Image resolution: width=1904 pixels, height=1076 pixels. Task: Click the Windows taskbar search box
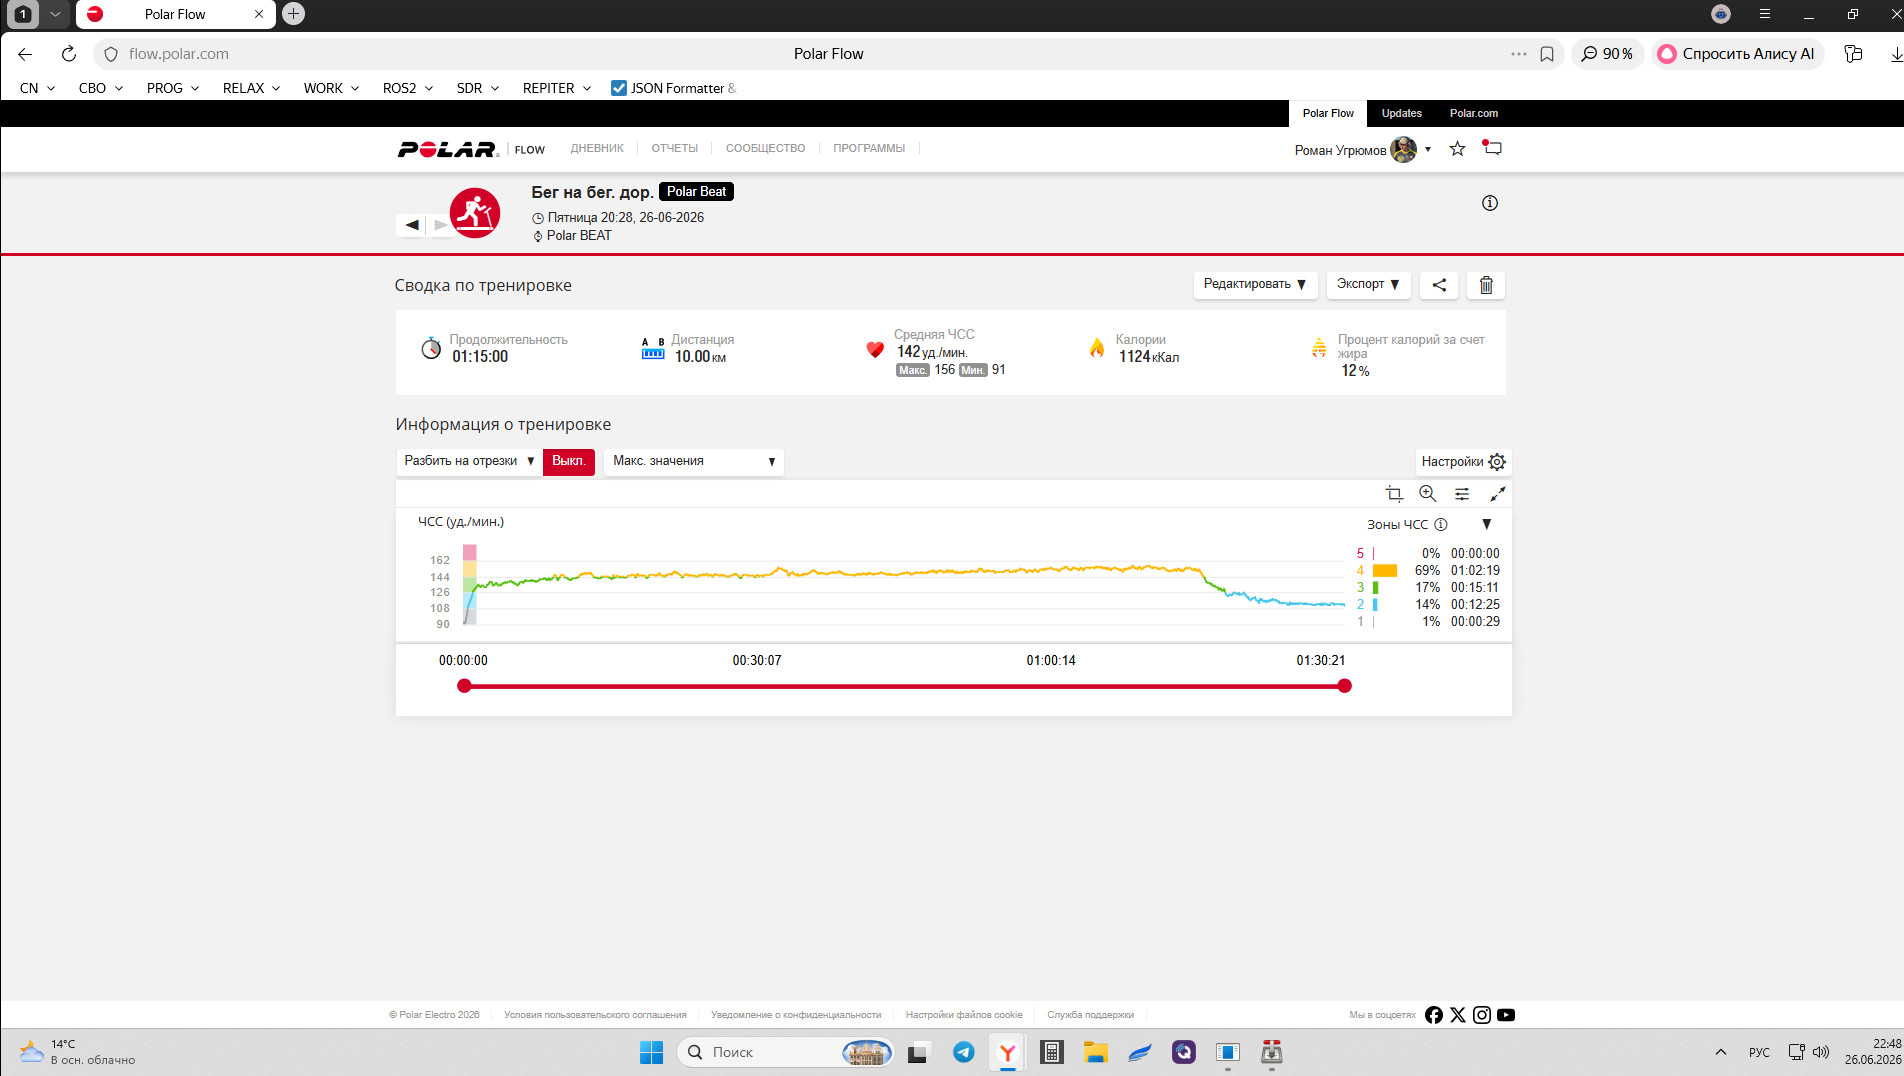pyautogui.click(x=785, y=1052)
